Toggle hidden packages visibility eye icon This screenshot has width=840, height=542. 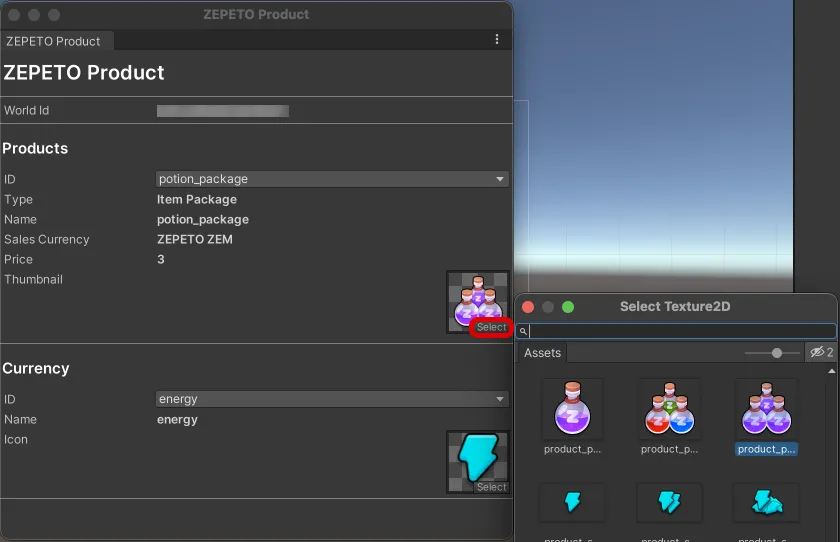click(x=821, y=352)
